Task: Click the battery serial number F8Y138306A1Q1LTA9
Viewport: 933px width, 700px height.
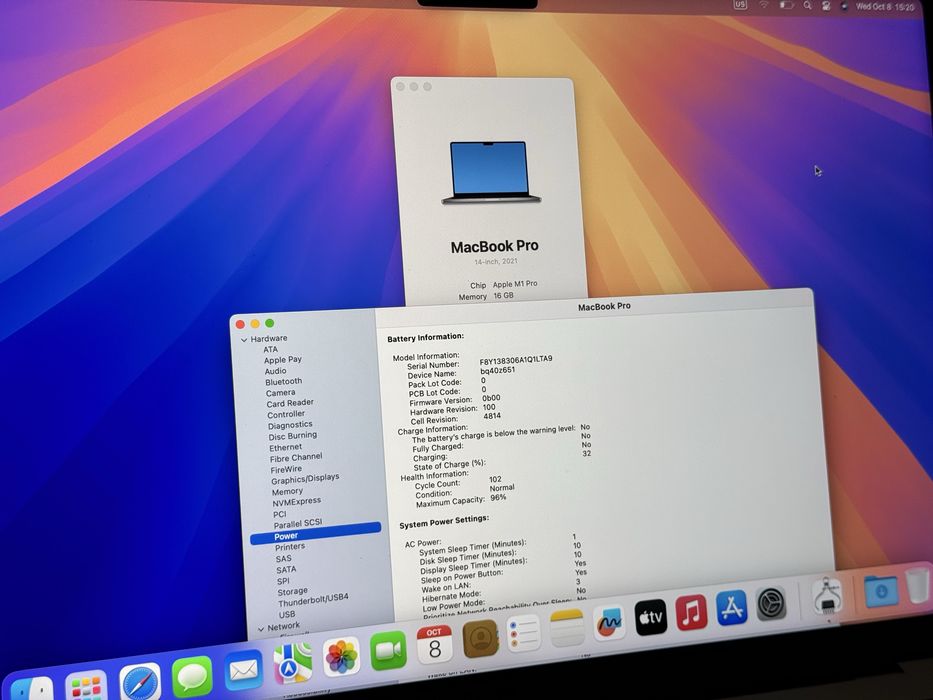Action: point(516,360)
